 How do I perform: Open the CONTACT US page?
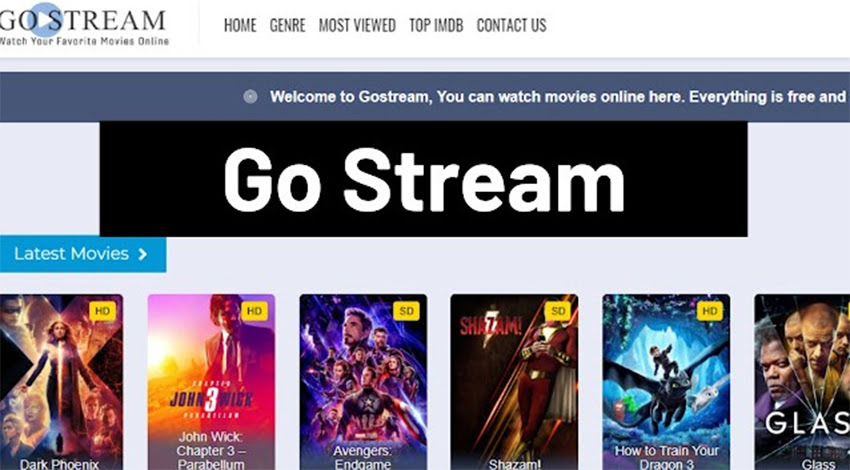[512, 25]
